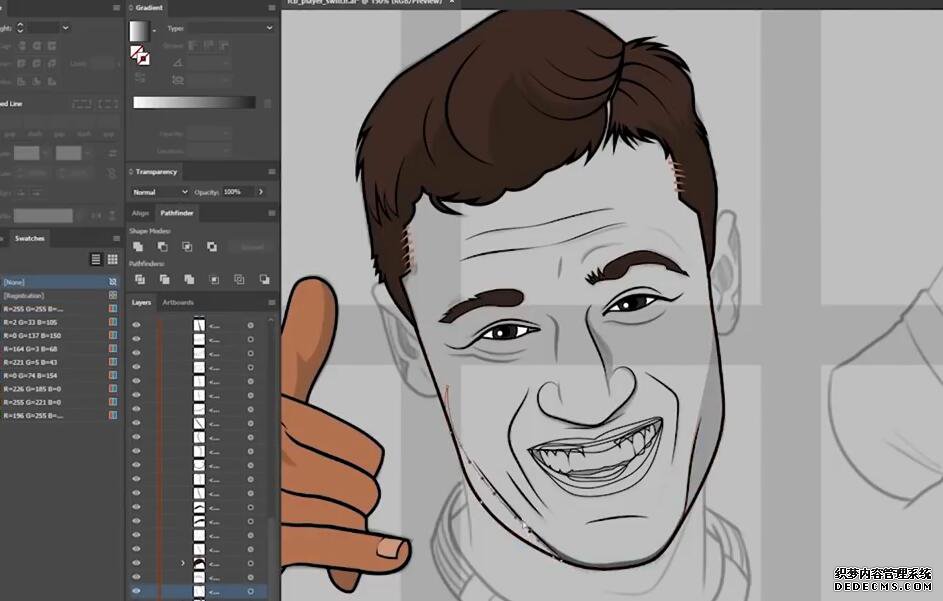The image size is (943, 601).
Task: Toggle visibility of the highlighted layer row
Action: [137, 591]
